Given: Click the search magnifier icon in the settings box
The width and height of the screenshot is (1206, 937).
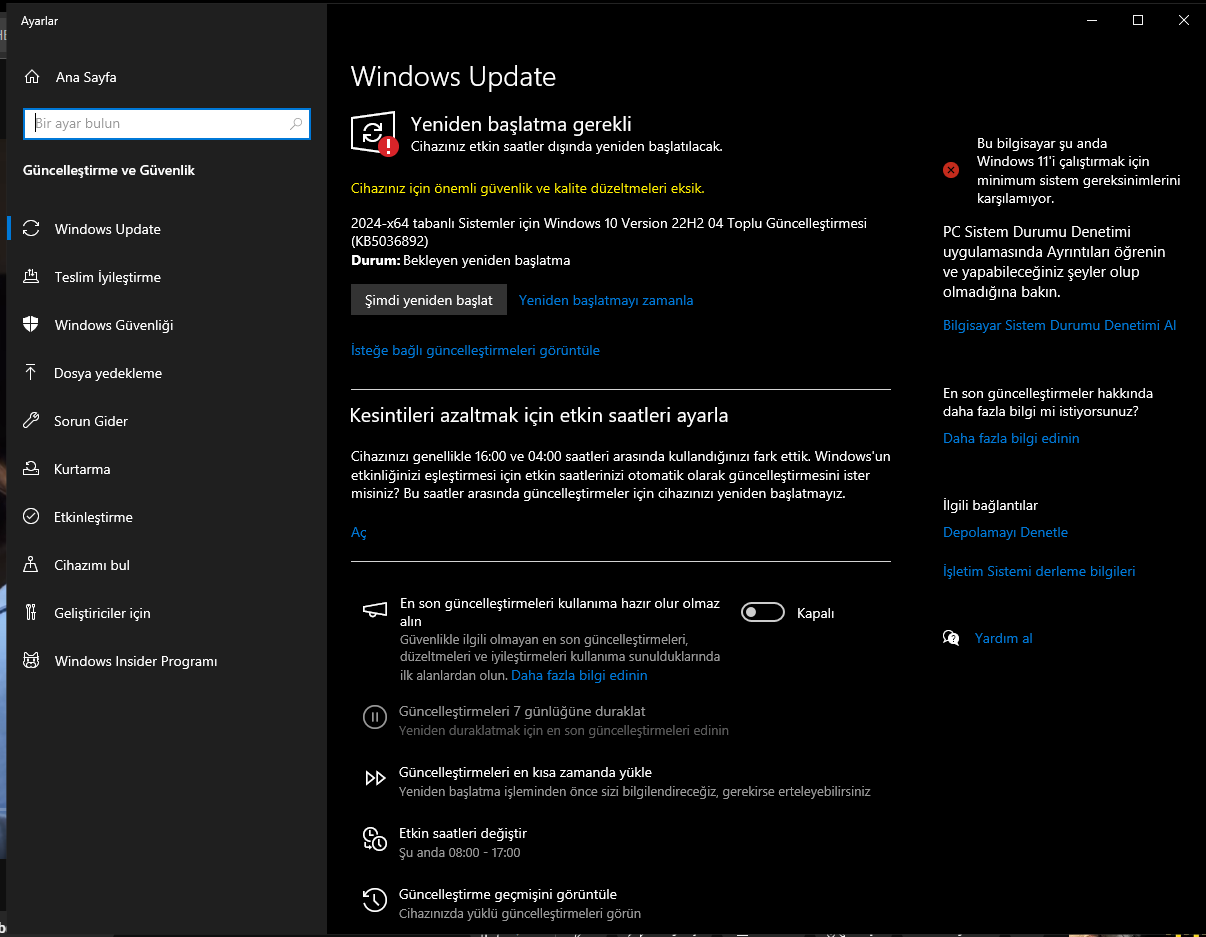Looking at the screenshot, I should (296, 124).
